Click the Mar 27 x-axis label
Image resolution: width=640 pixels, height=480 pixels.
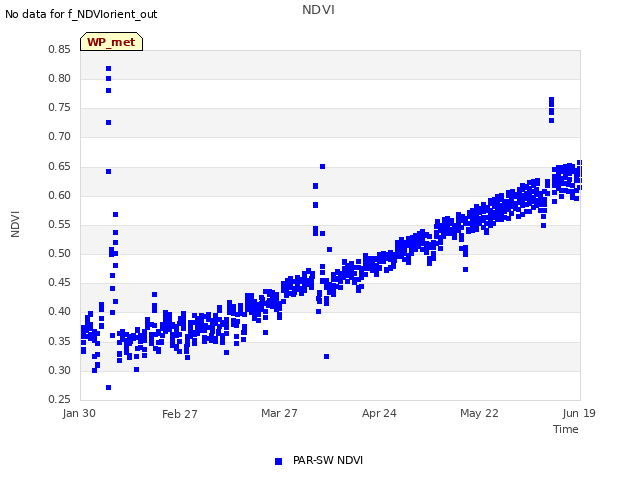(279, 413)
